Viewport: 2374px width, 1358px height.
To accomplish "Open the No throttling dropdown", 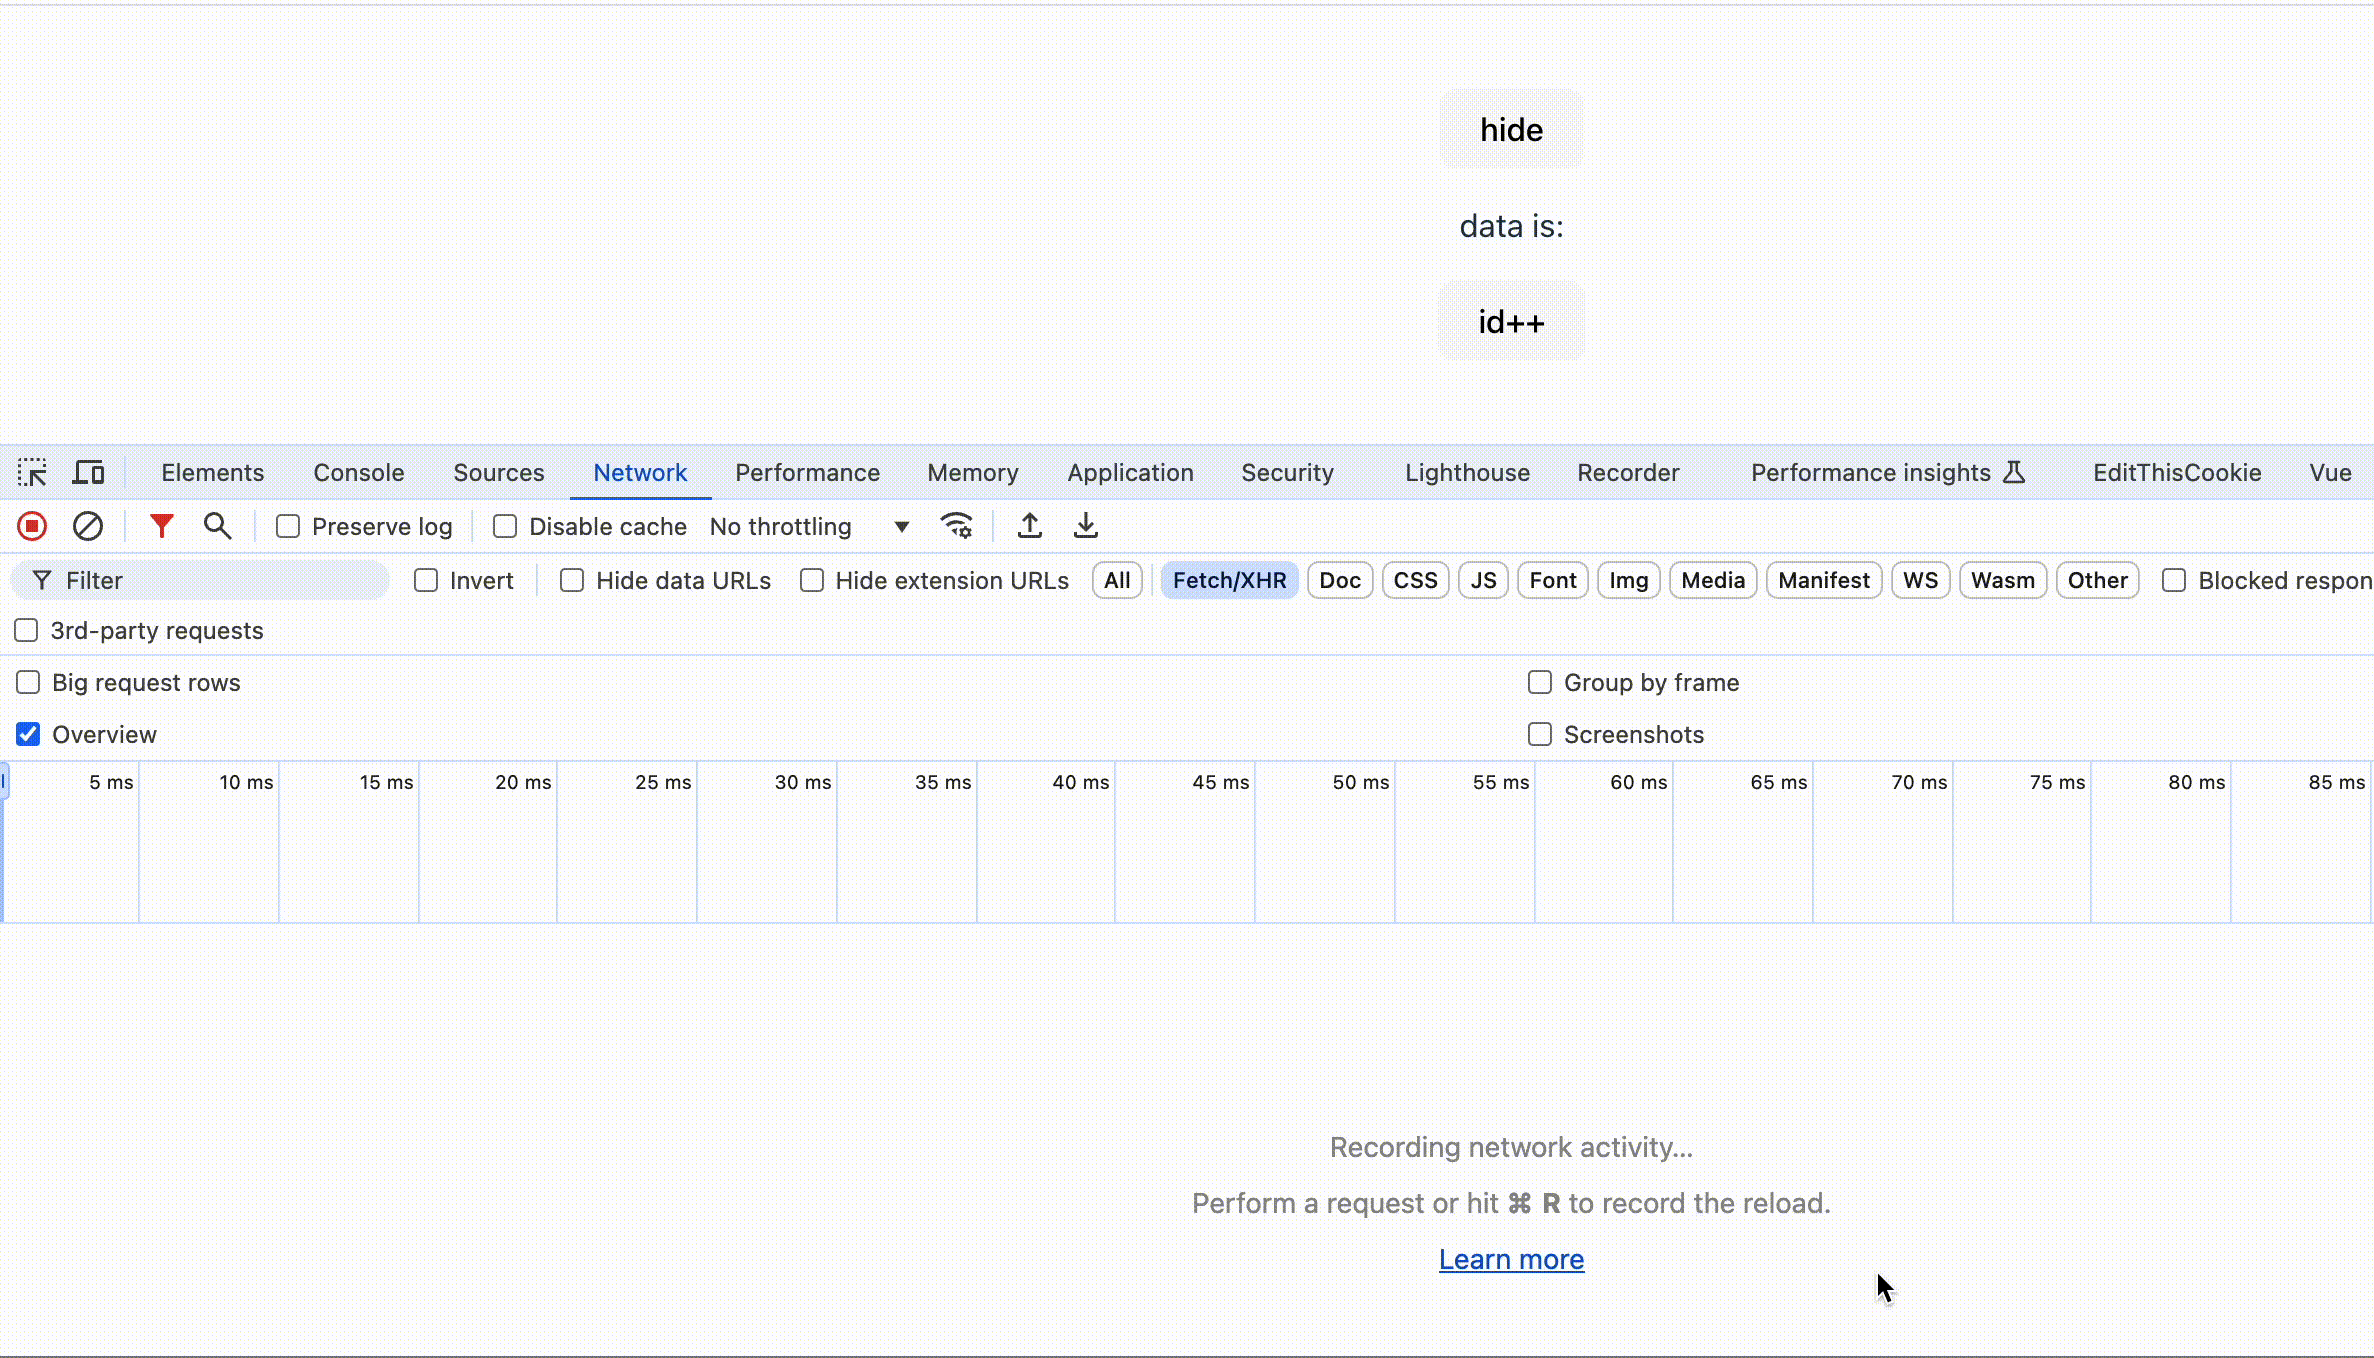I will [808, 526].
